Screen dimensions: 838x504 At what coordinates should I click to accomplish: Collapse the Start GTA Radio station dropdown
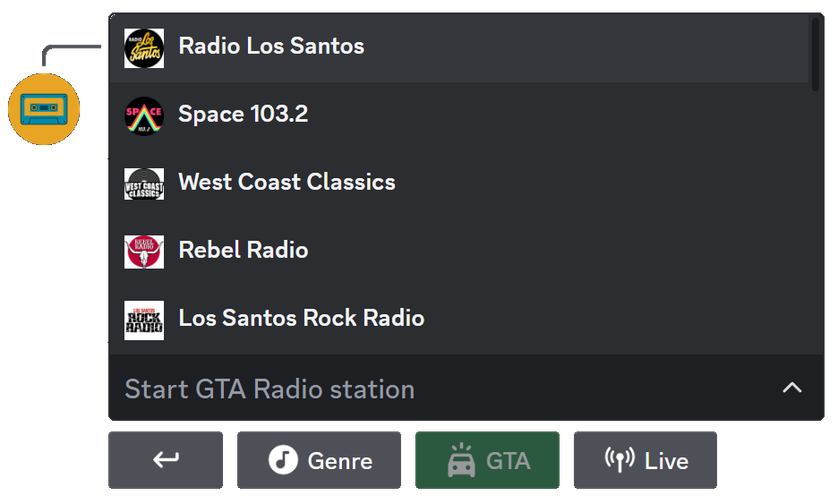pyautogui.click(x=466, y=387)
